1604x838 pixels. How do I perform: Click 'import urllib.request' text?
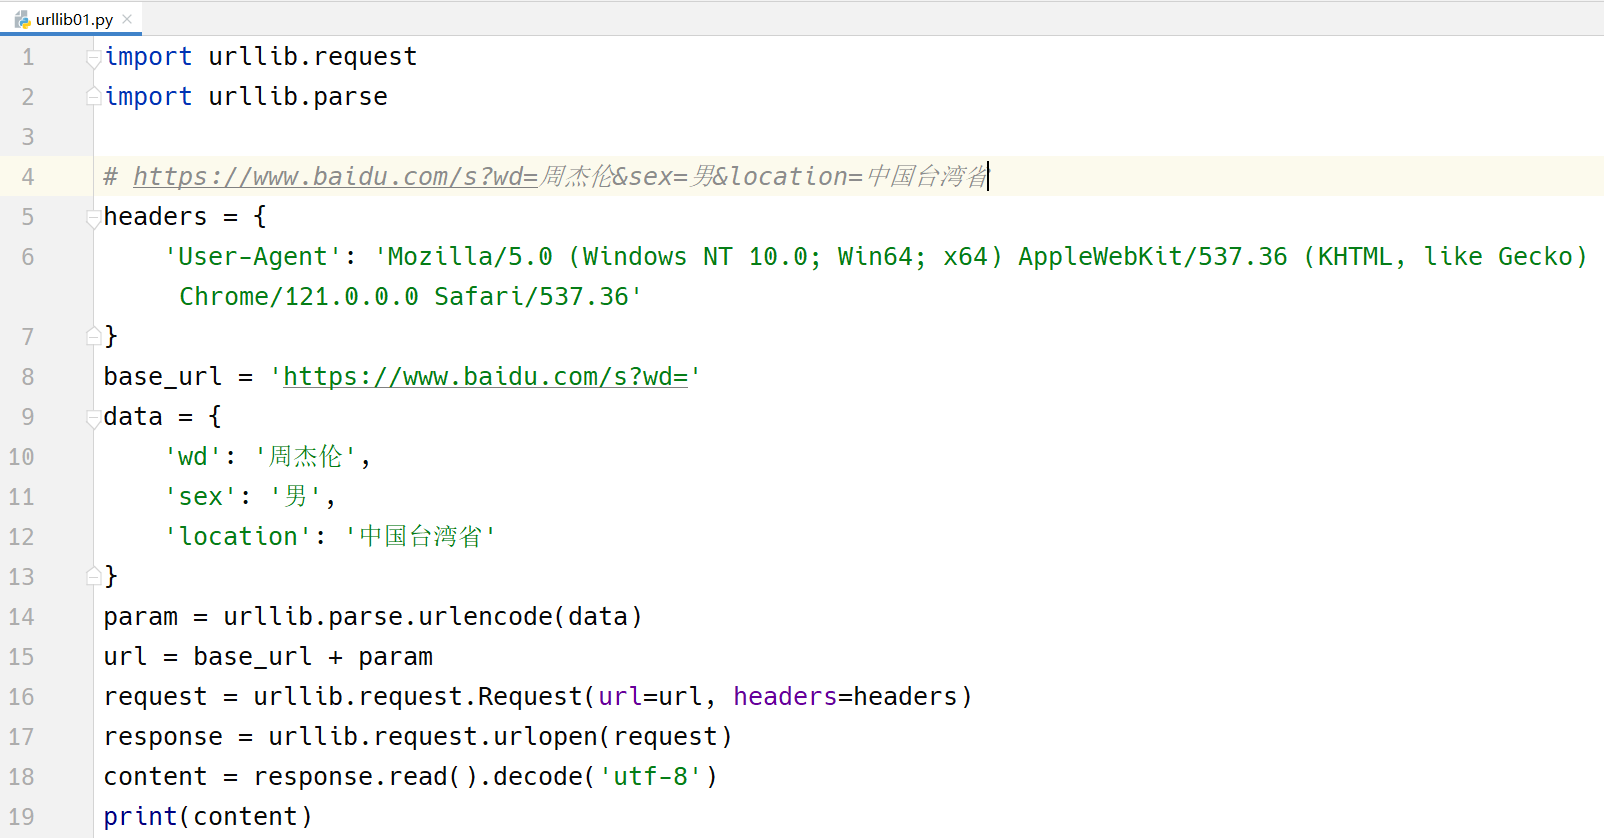click(x=260, y=57)
